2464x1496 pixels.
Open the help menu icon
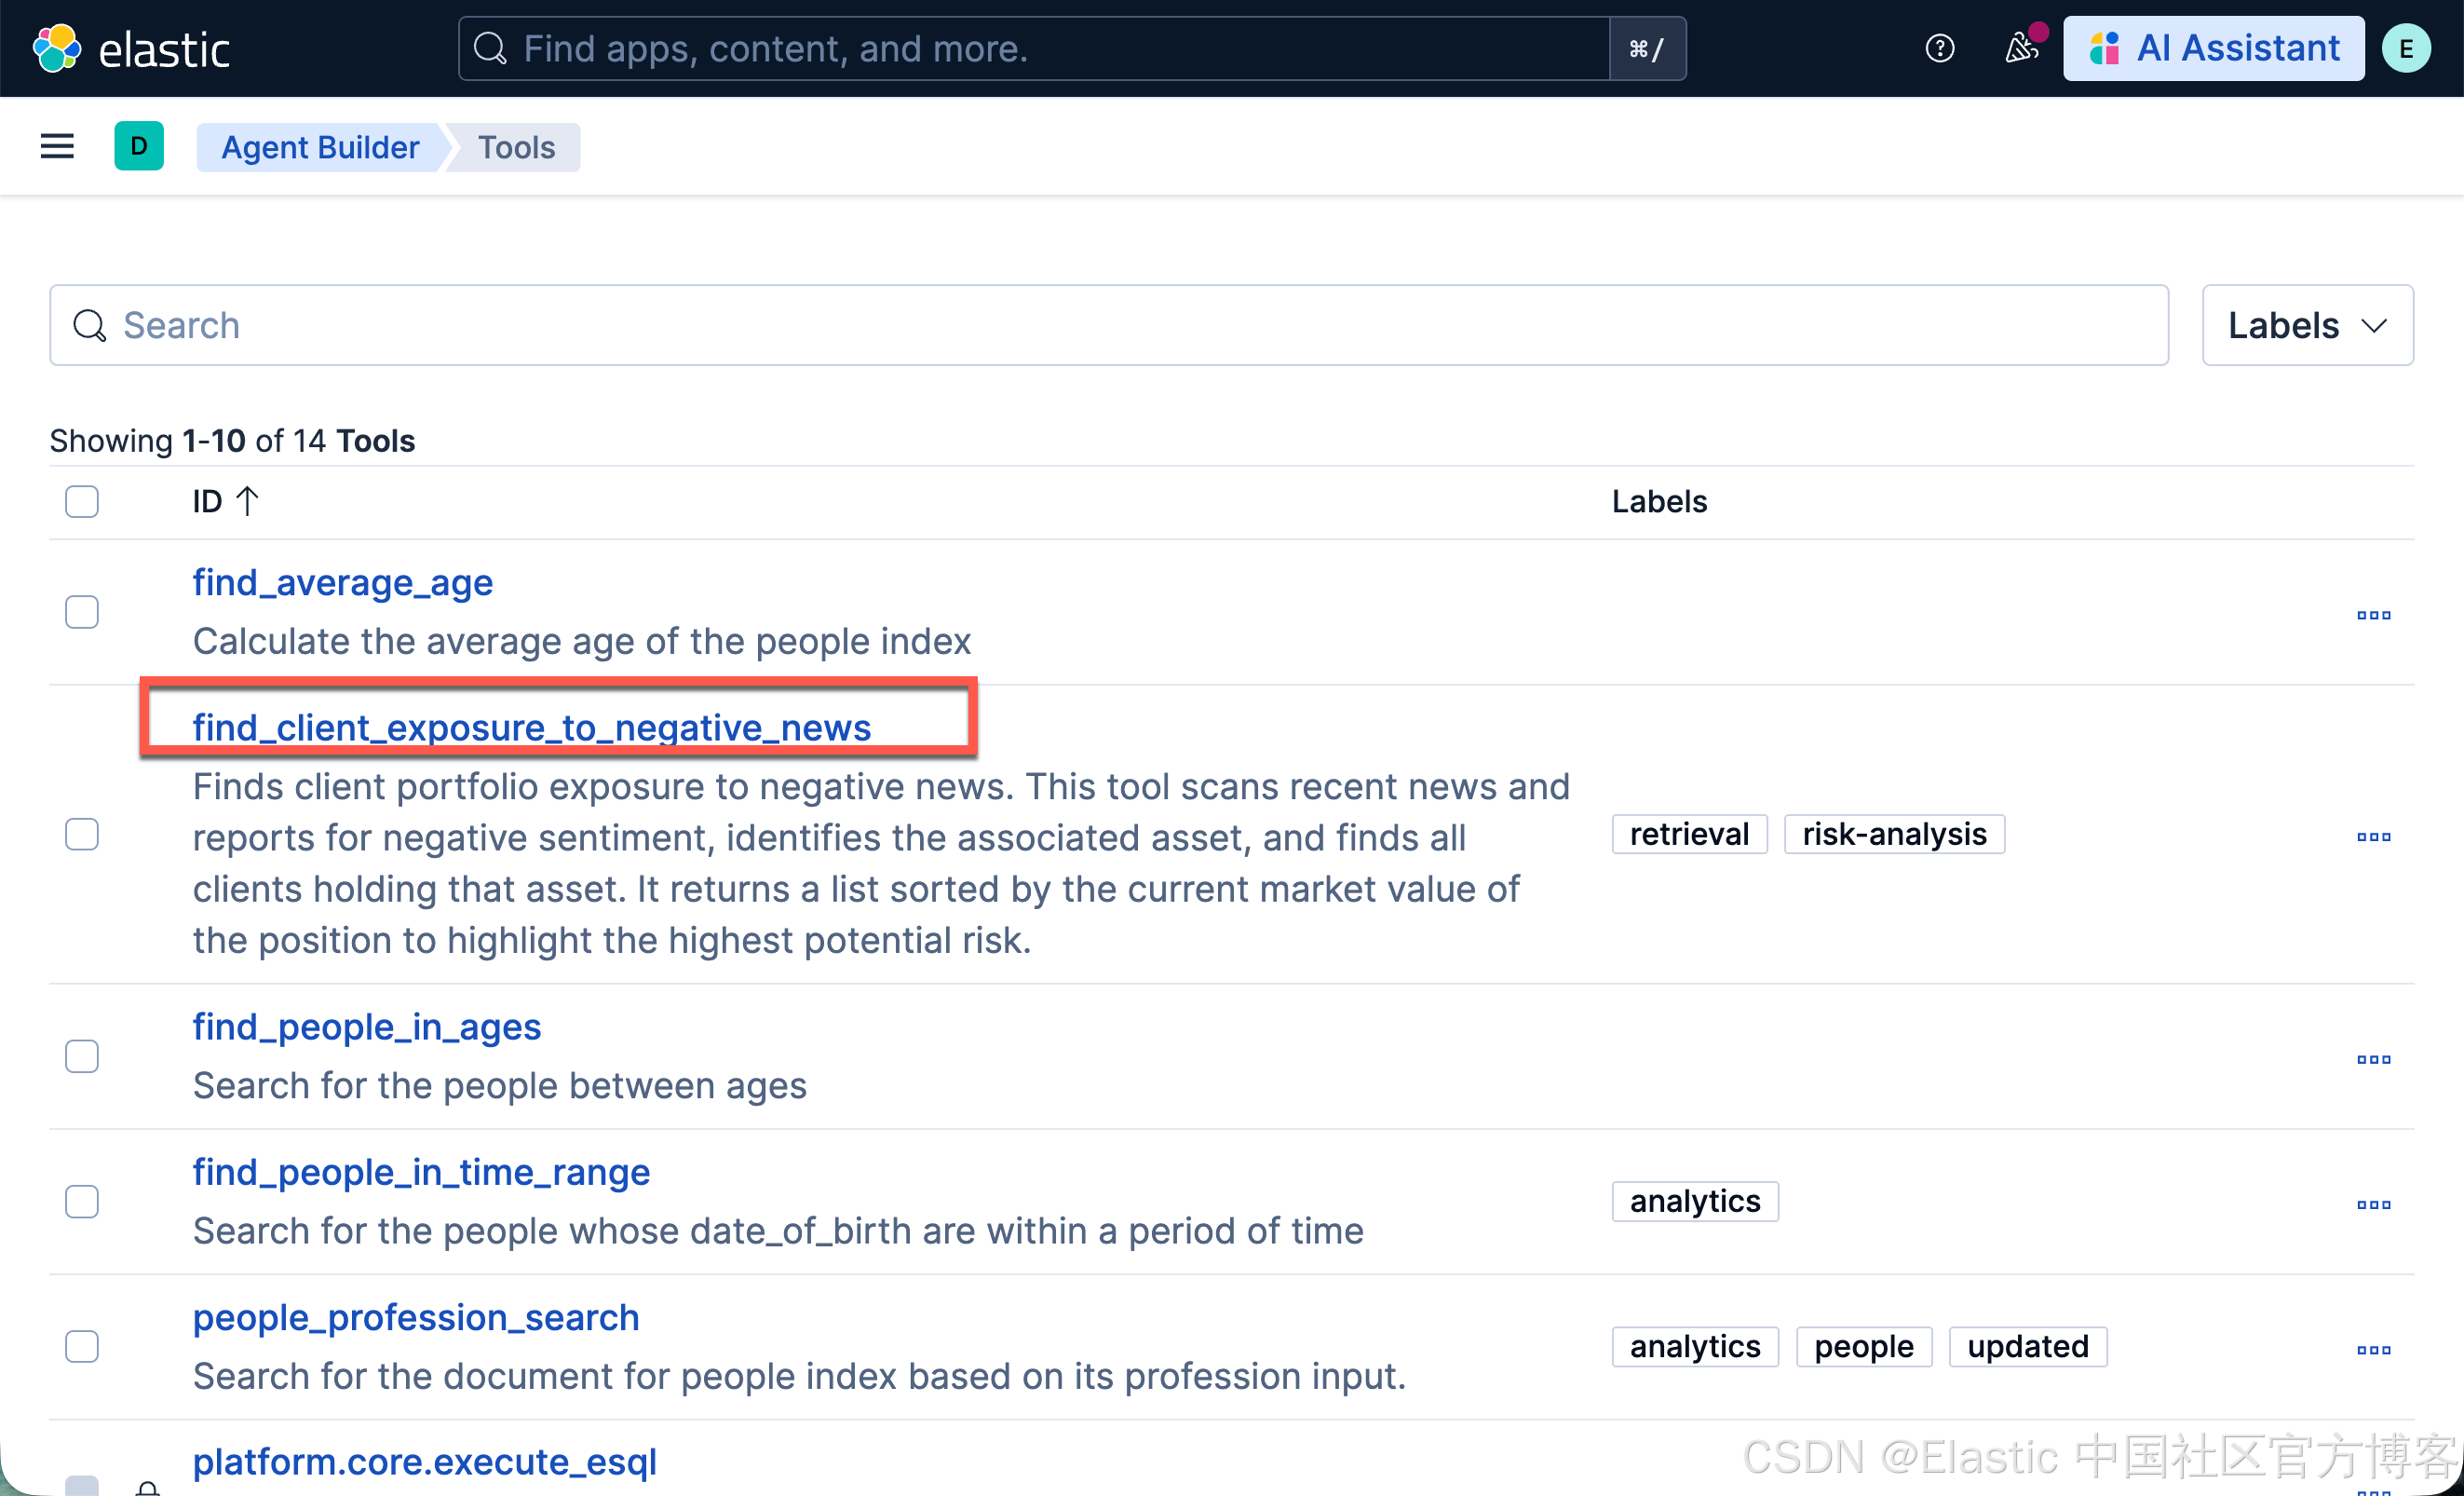point(1939,48)
